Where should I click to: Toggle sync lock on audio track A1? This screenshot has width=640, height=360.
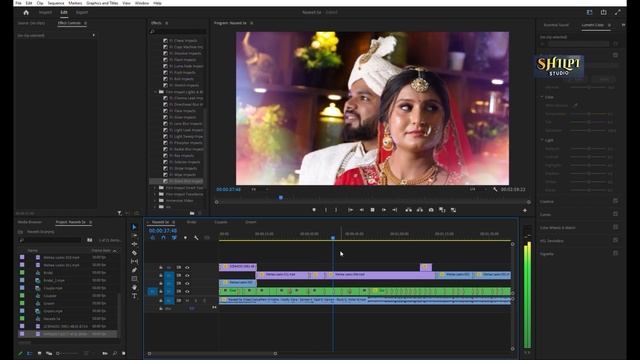tap(178, 301)
